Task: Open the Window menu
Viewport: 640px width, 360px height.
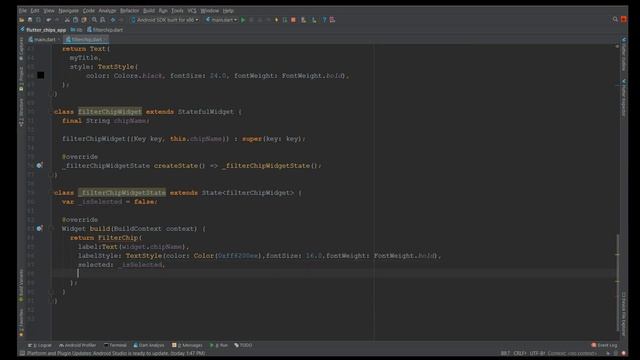Action: [x=209, y=11]
